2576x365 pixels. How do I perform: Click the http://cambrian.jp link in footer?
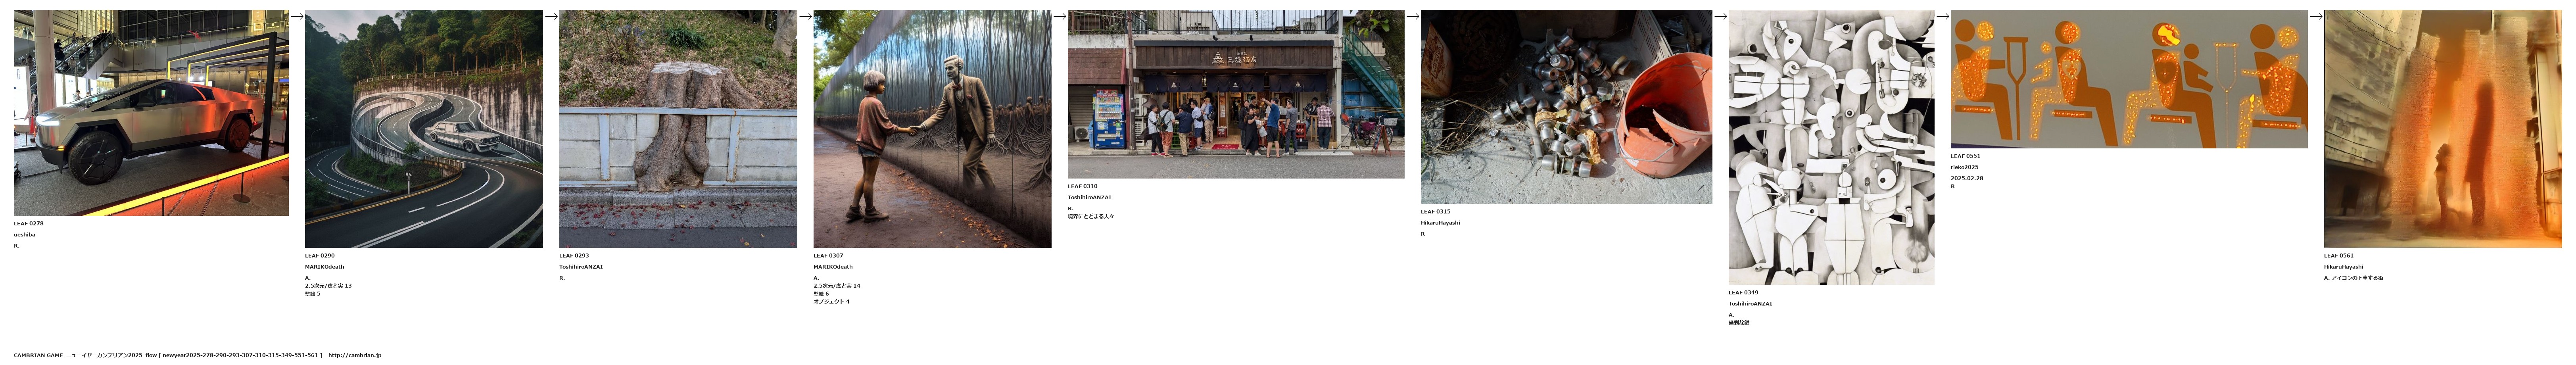click(355, 355)
